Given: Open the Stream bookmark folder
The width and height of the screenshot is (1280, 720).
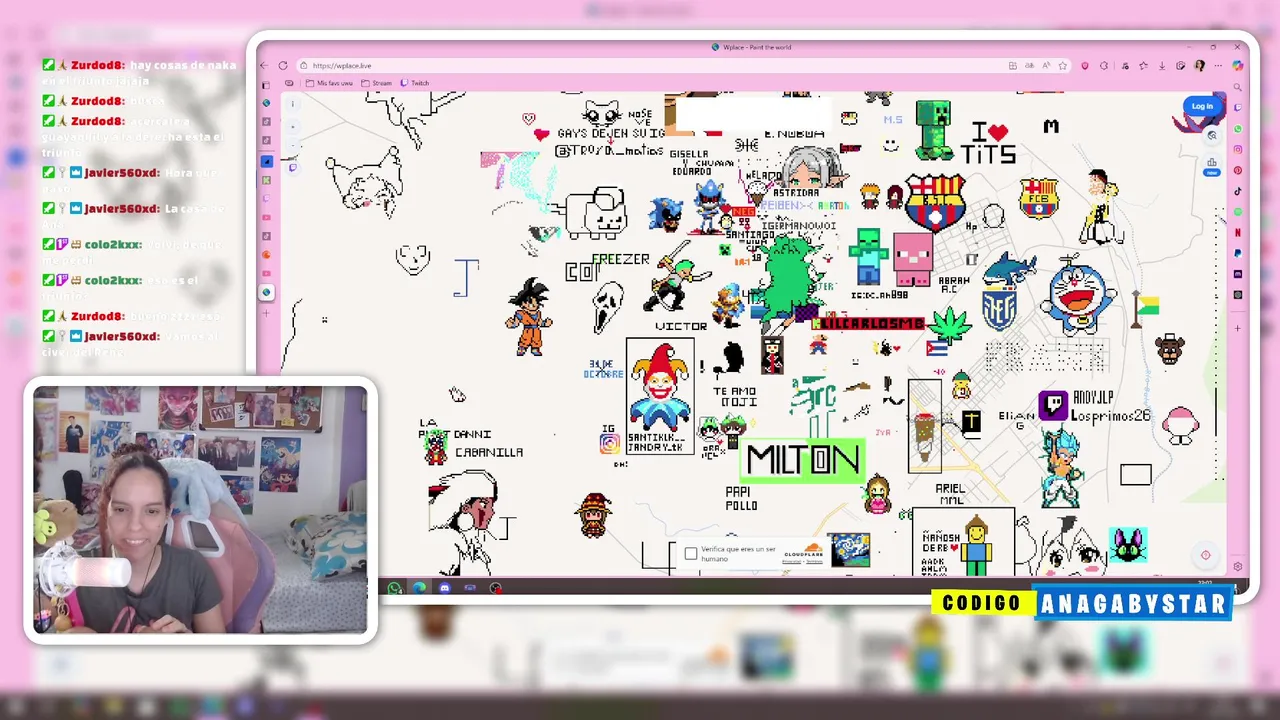Looking at the screenshot, I should pos(377,83).
